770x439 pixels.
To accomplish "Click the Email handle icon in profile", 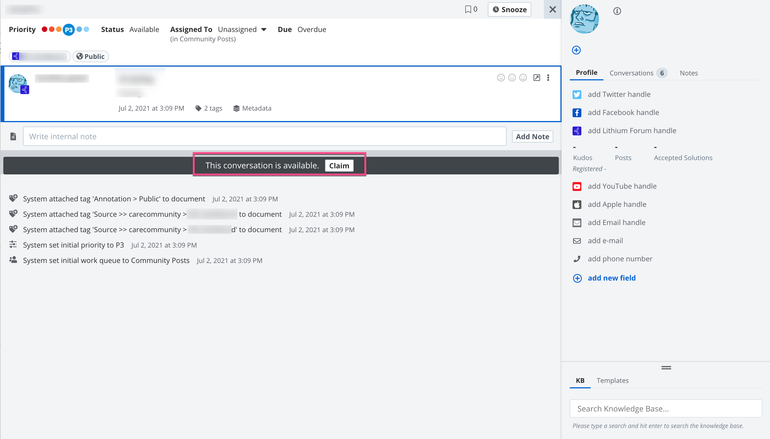I will 577,222.
